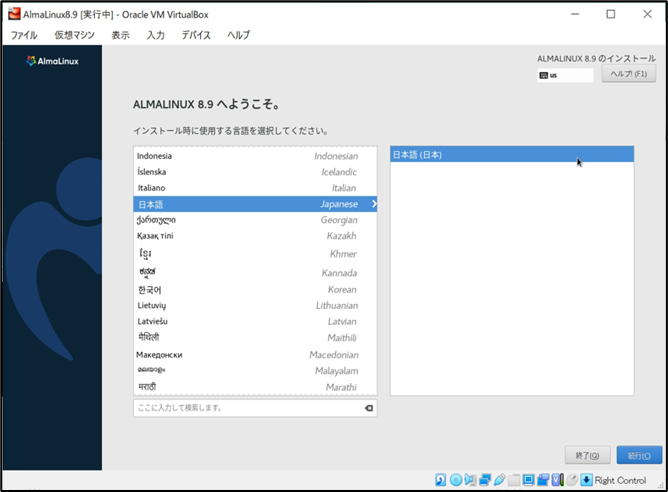This screenshot has width=668, height=492.
Task: Select the Malayalam language row
Action: point(255,371)
